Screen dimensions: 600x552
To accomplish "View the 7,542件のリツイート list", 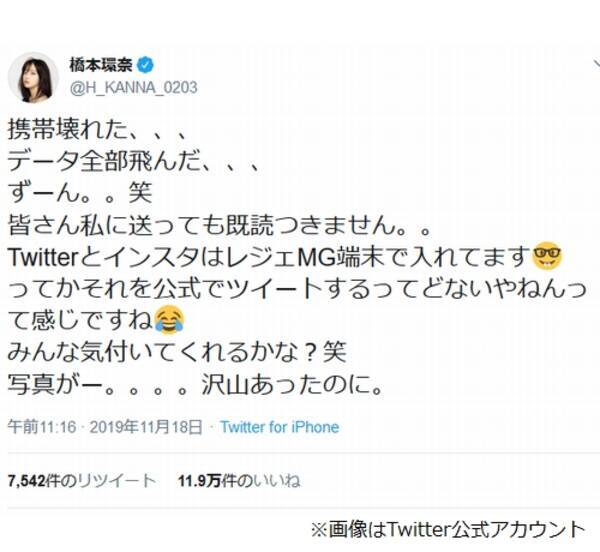I will click(x=82, y=480).
